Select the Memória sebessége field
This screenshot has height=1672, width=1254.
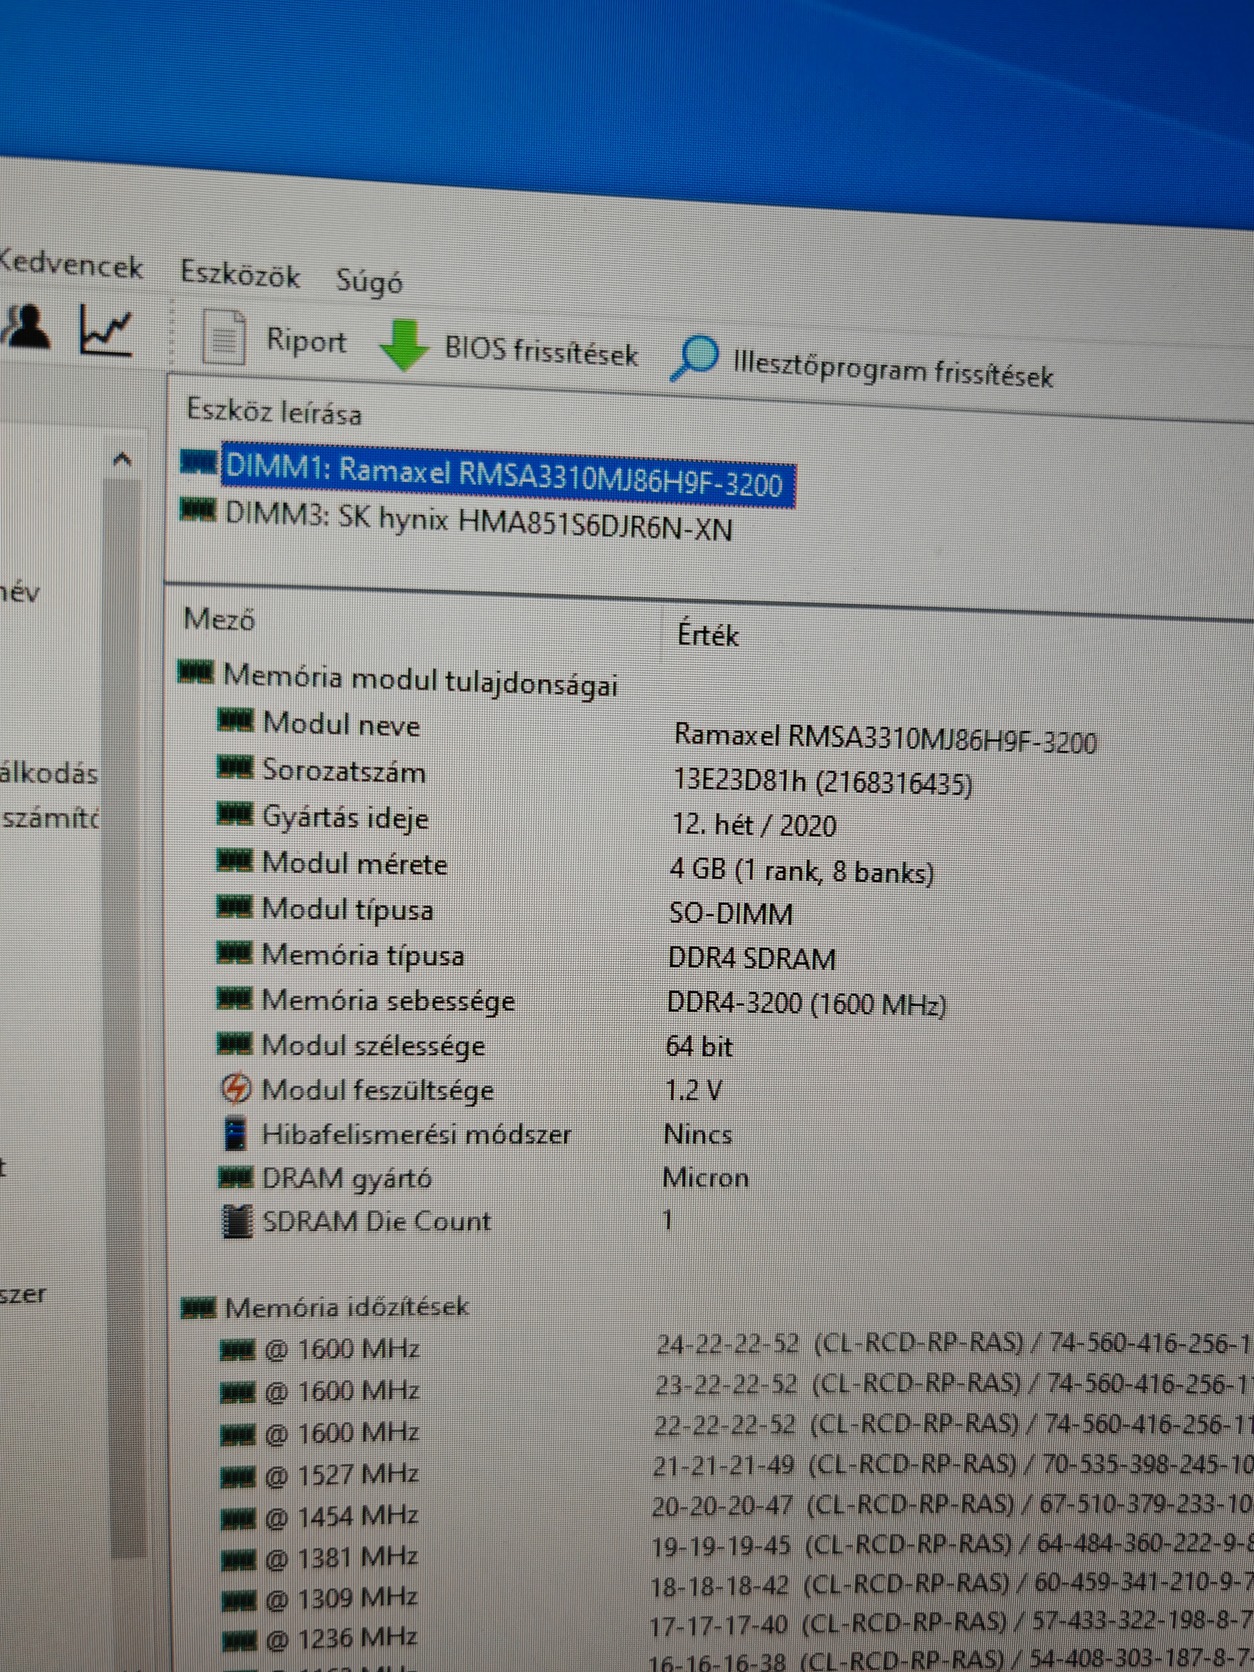point(388,1000)
